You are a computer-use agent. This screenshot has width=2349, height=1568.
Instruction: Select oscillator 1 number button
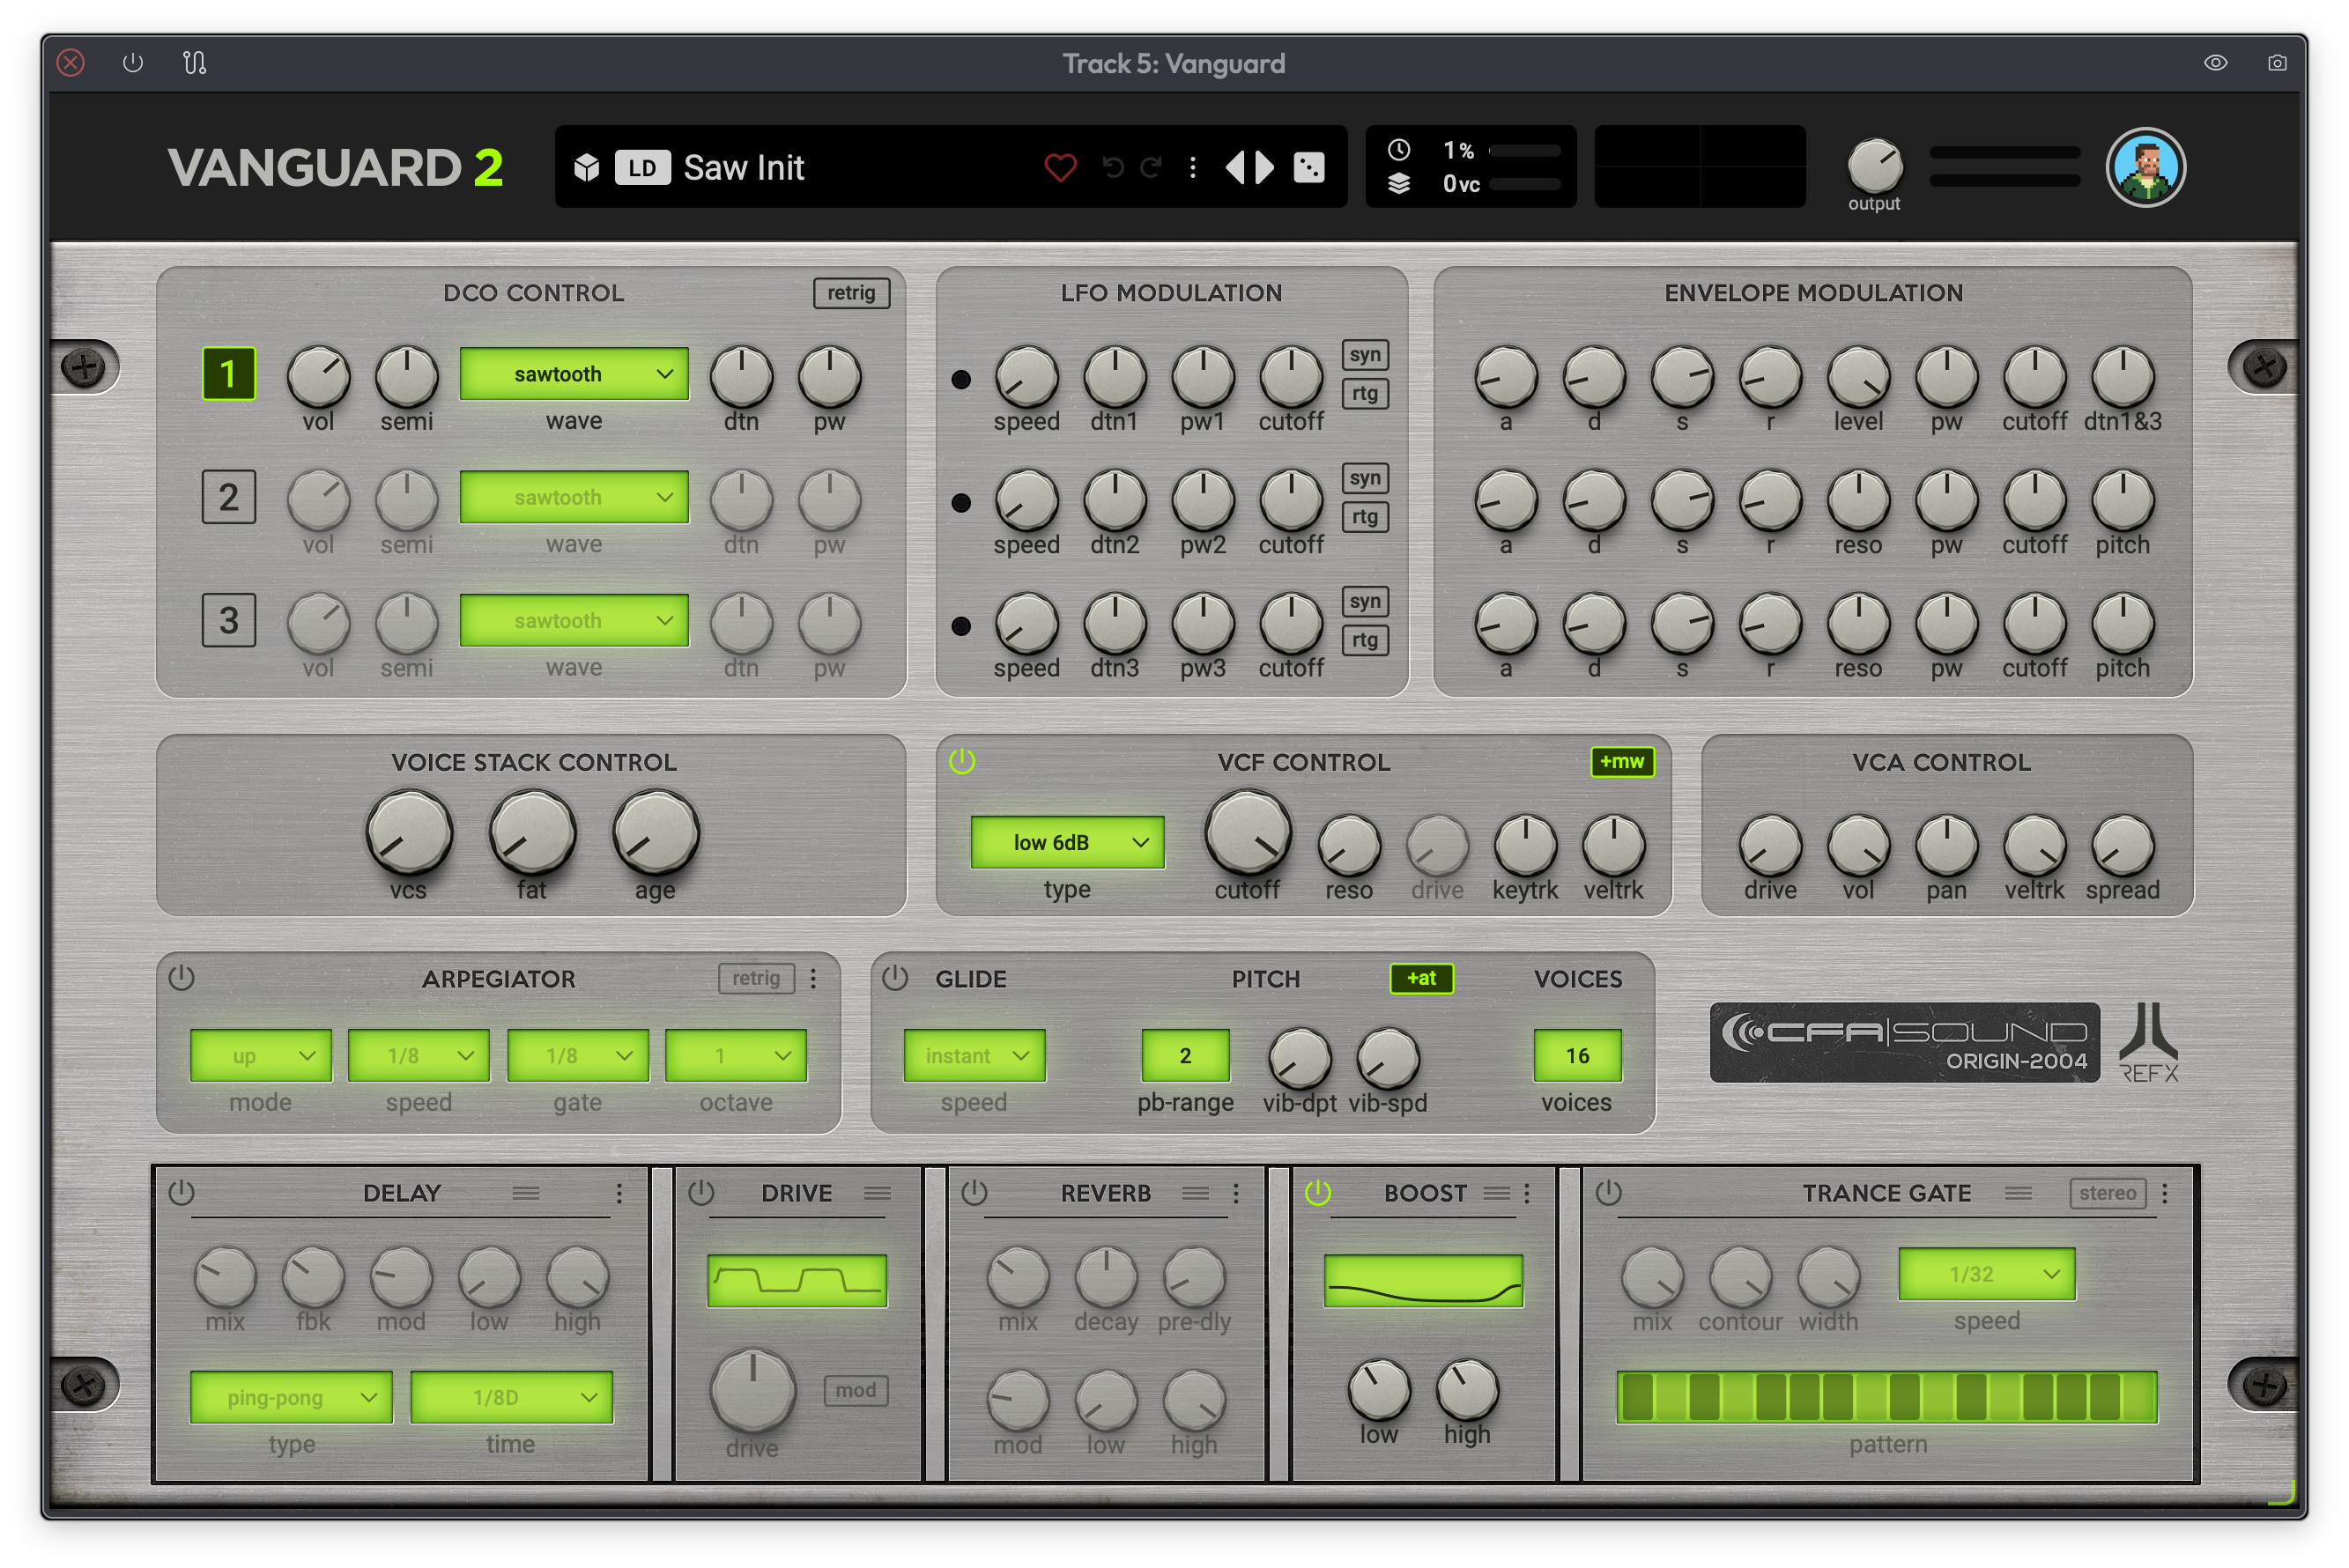[x=229, y=374]
